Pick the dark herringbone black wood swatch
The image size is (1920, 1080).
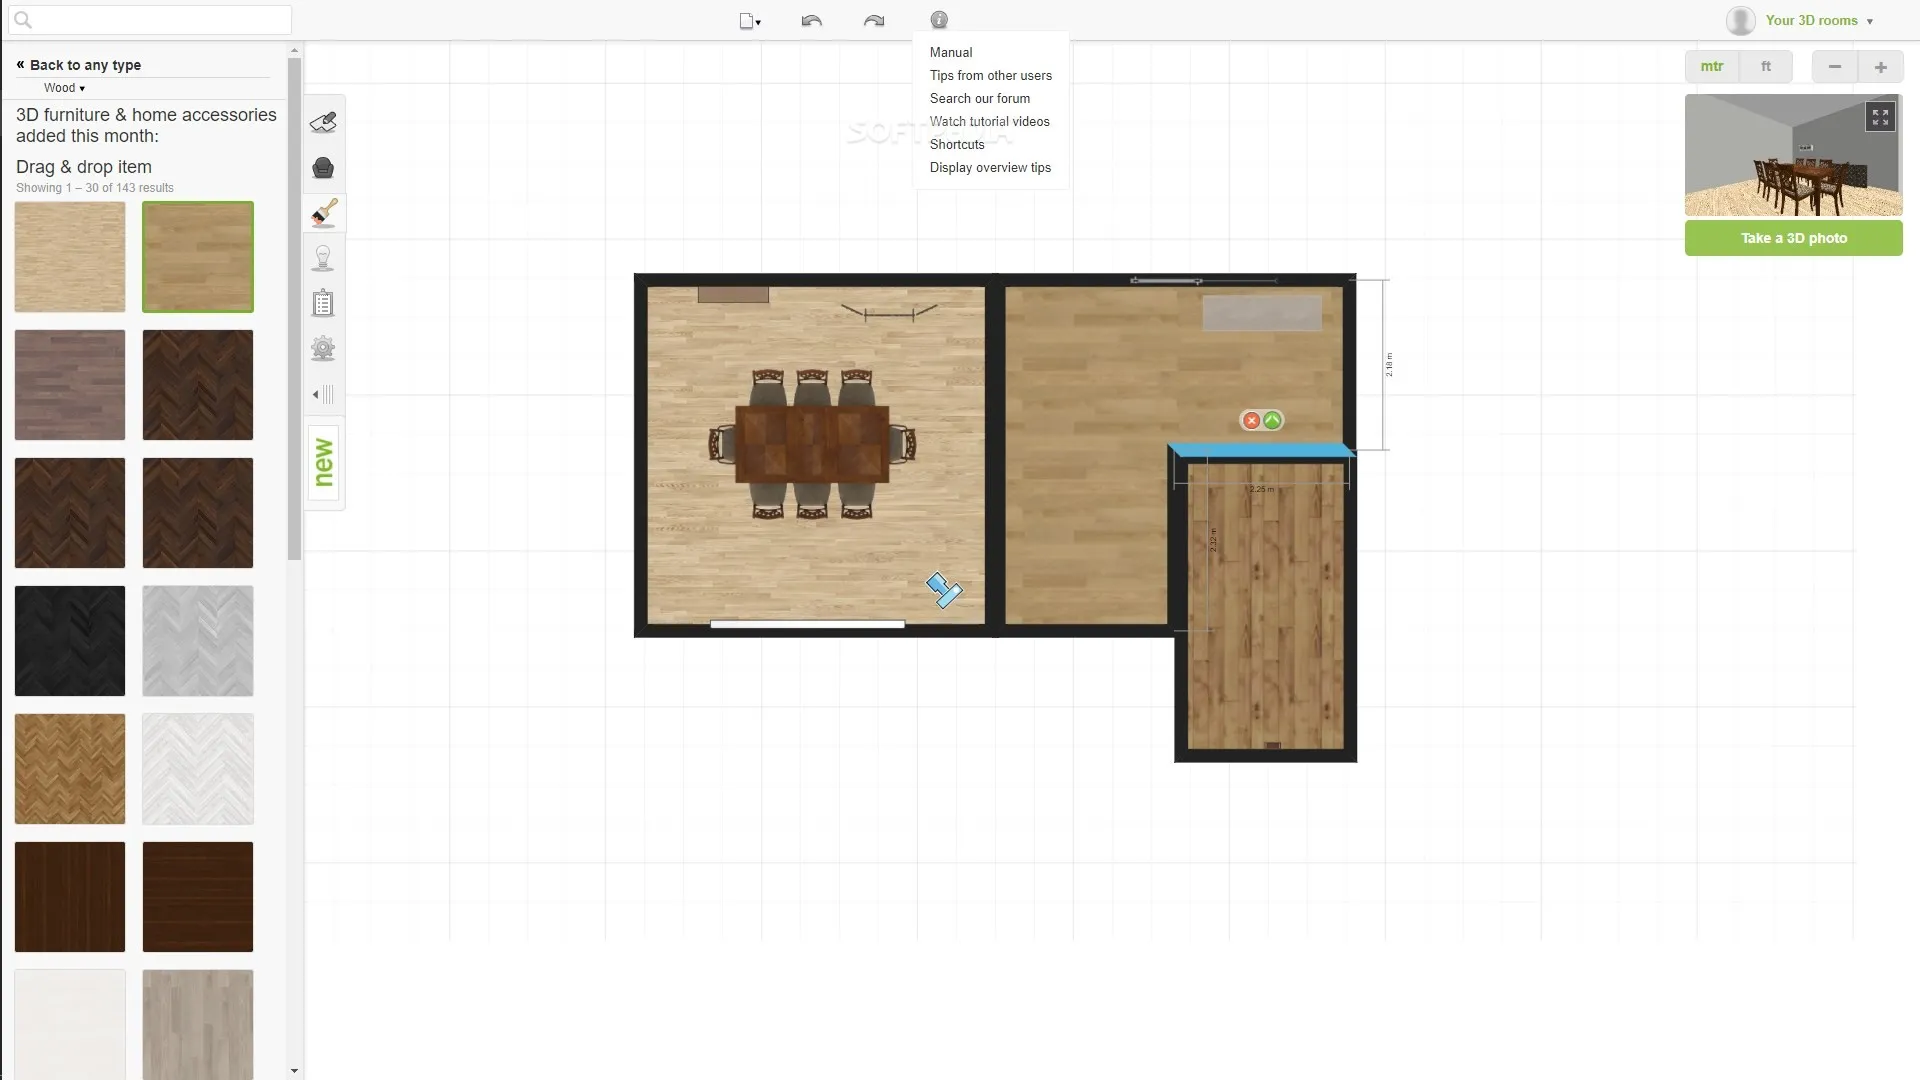(70, 641)
